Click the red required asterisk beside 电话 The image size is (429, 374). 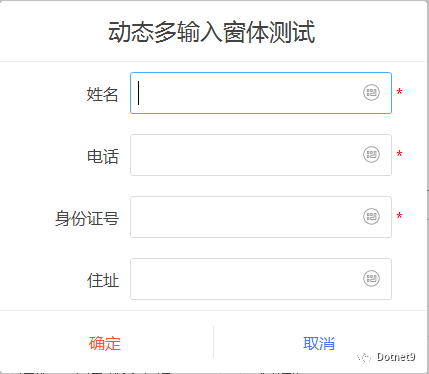(x=399, y=154)
